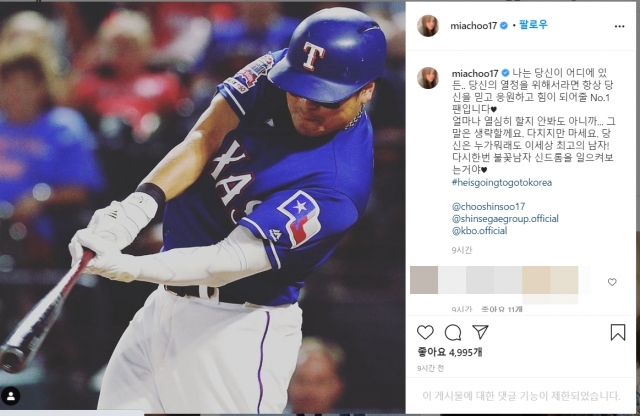
Task: Like the blurred comment with small heart
Action: (x=612, y=282)
